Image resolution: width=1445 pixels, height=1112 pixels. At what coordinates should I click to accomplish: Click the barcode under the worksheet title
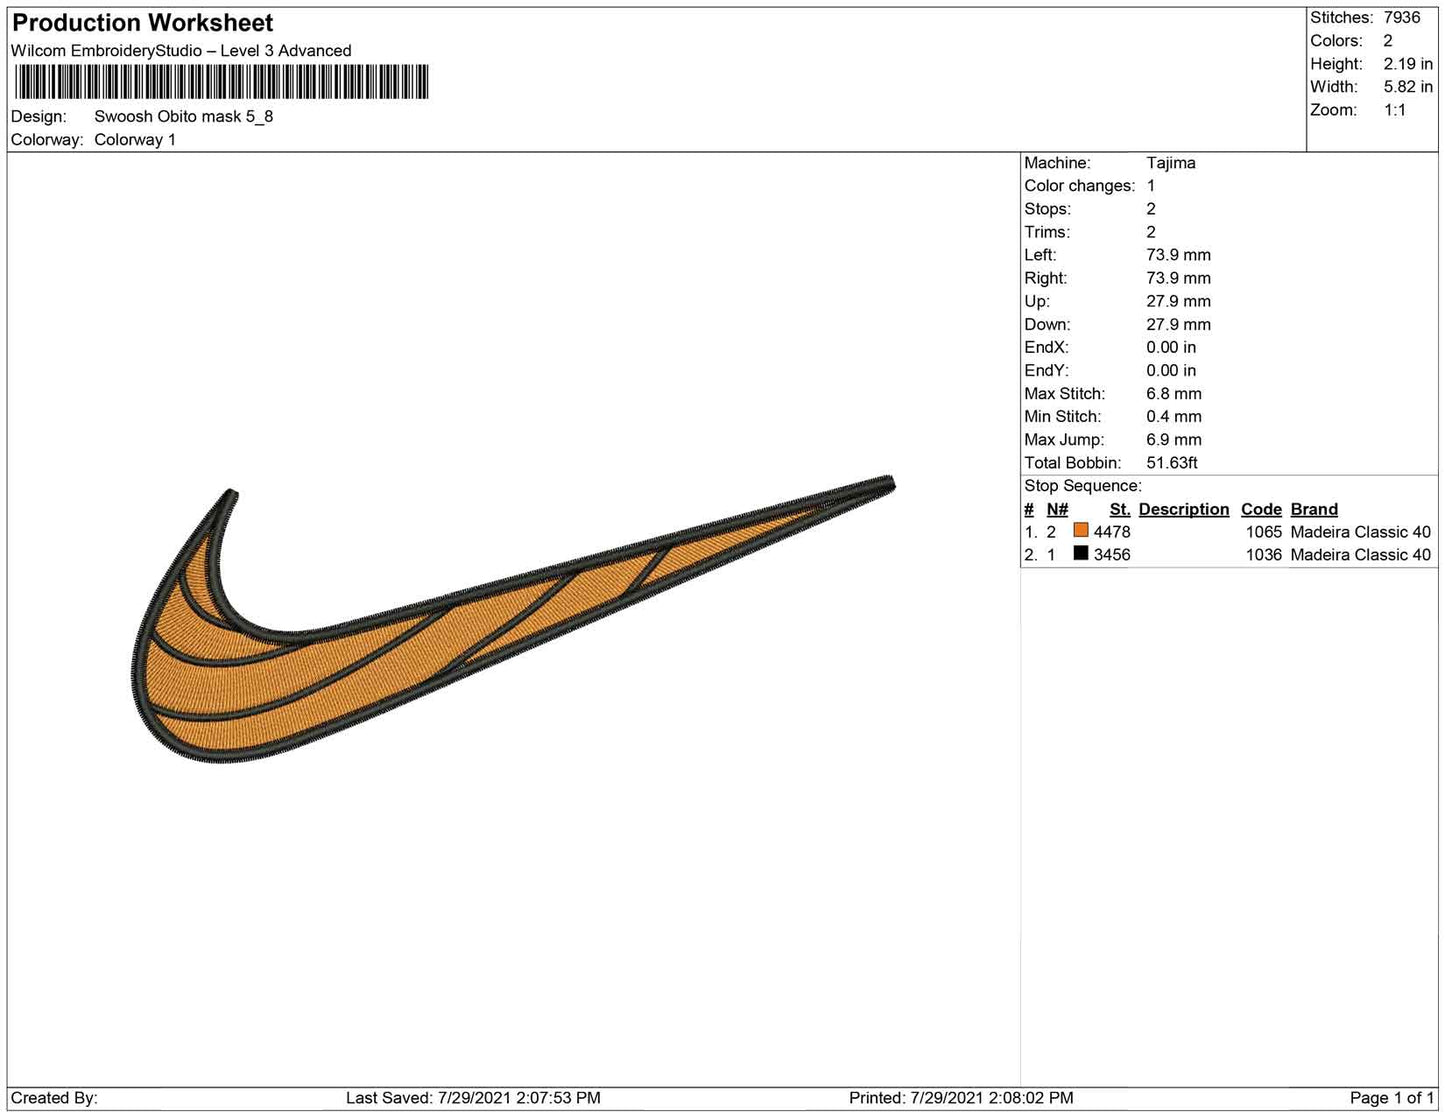point(221,82)
